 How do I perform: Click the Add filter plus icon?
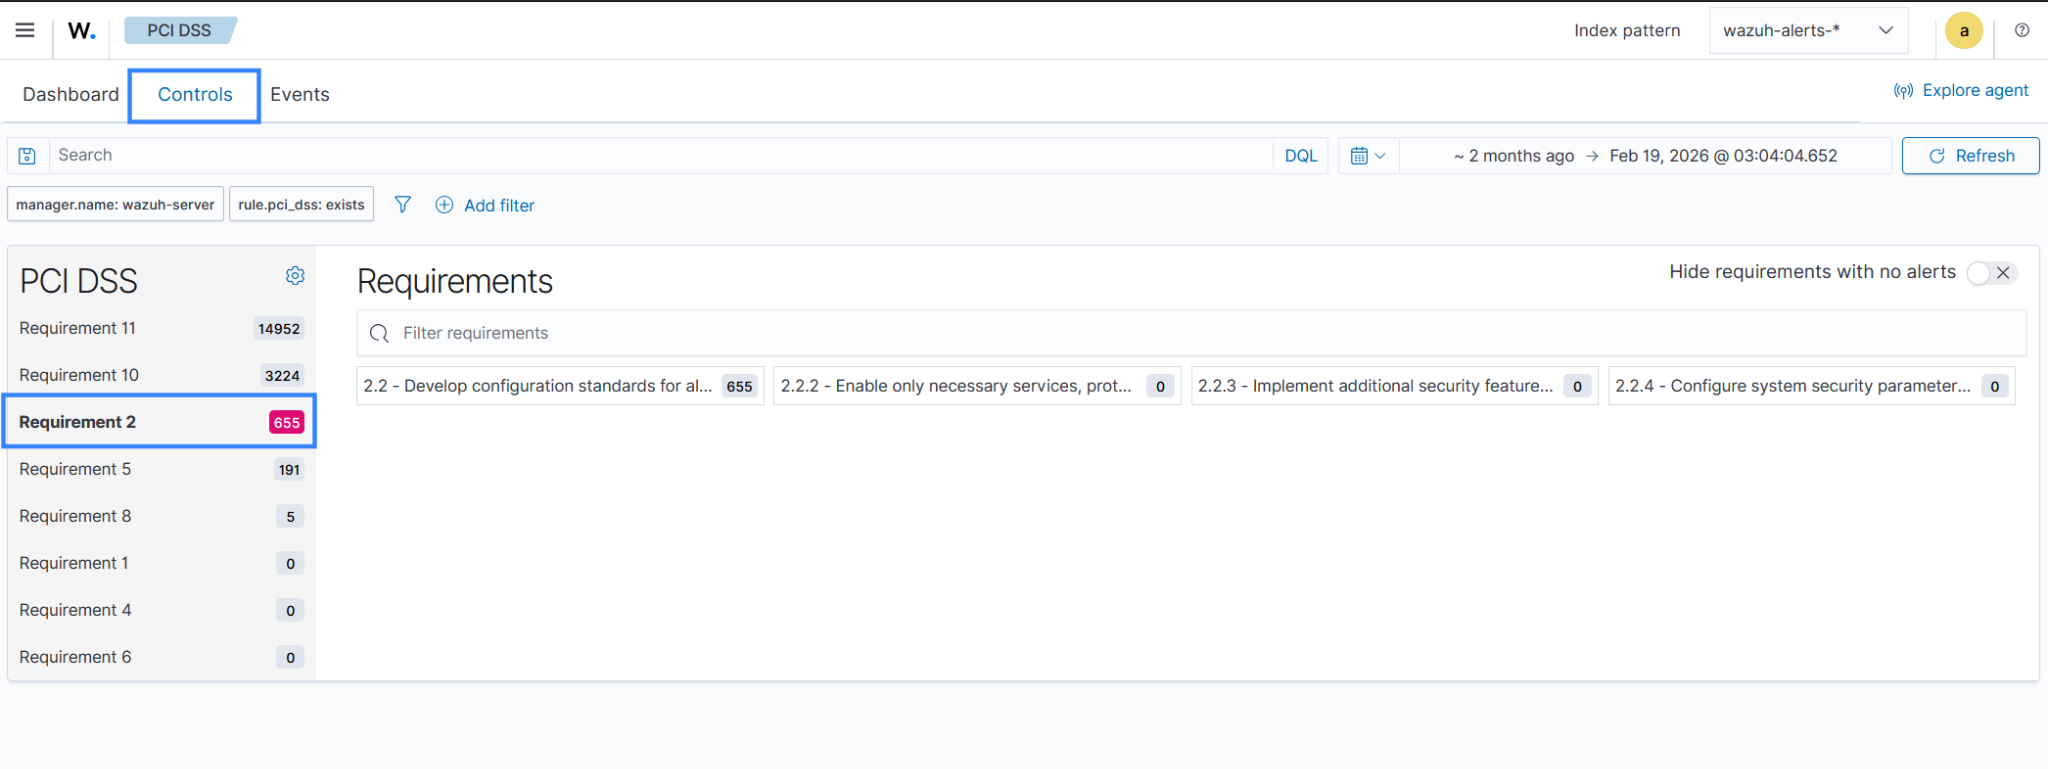(x=445, y=205)
